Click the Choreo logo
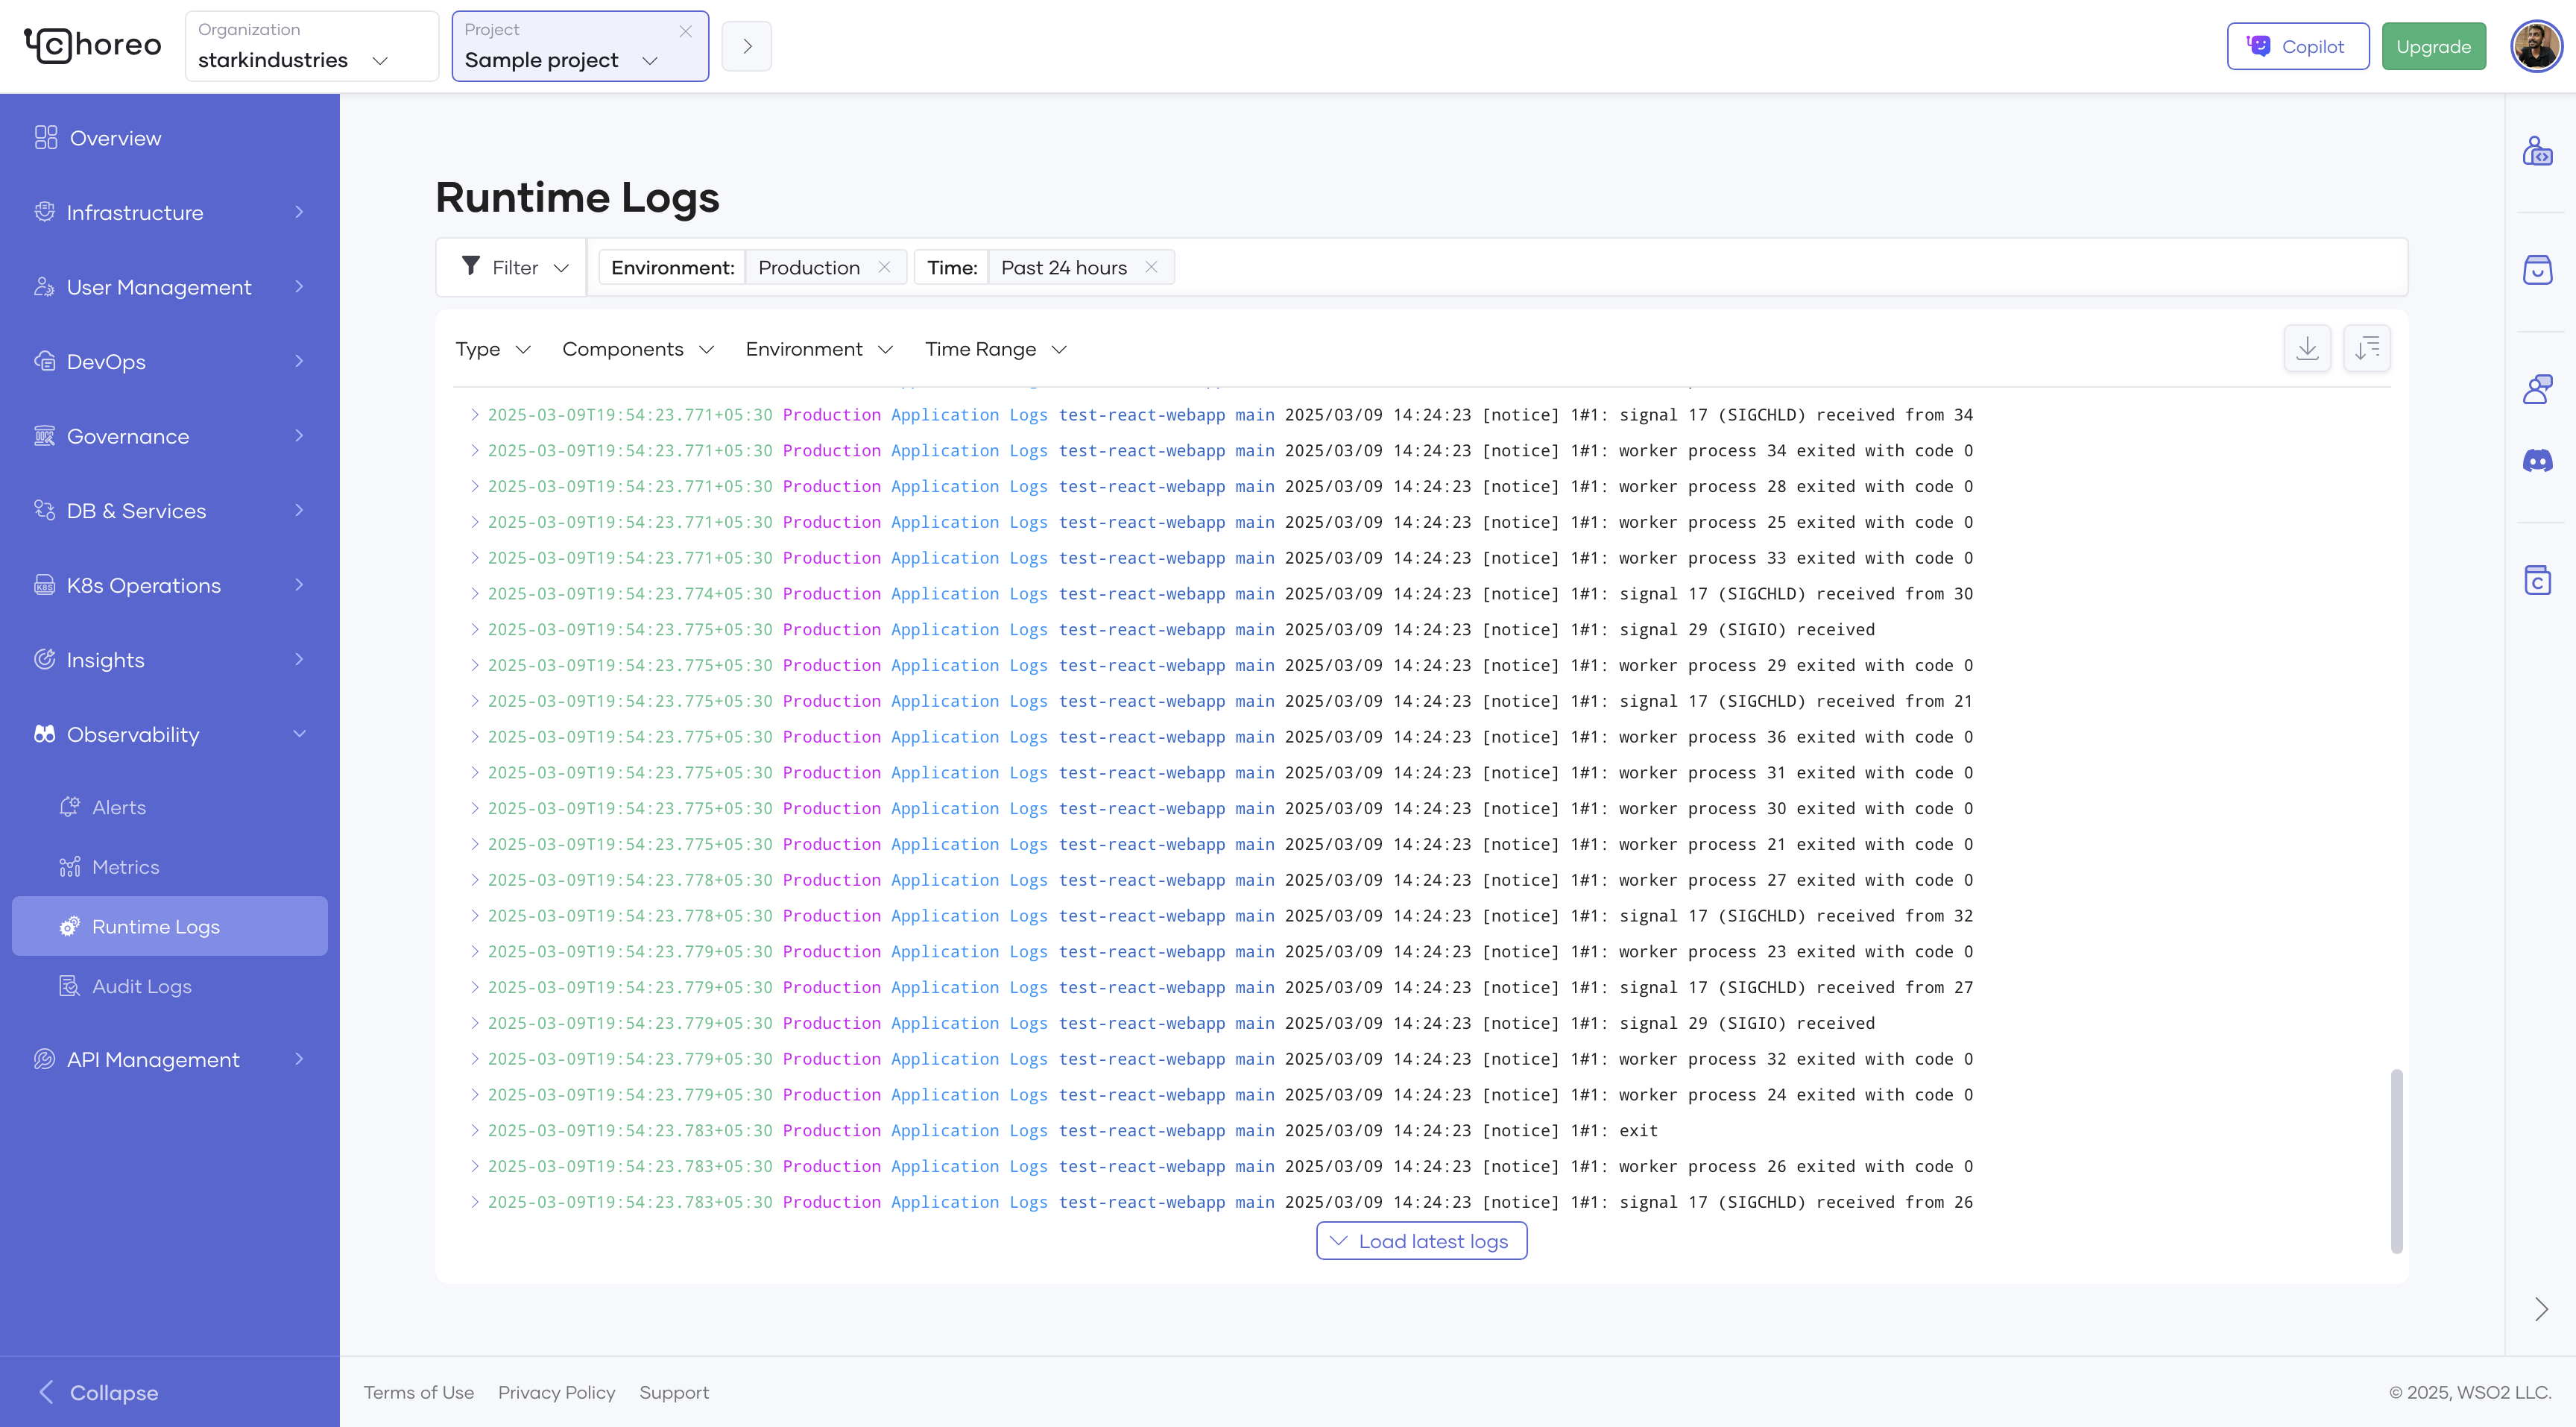 pyautogui.click(x=92, y=45)
